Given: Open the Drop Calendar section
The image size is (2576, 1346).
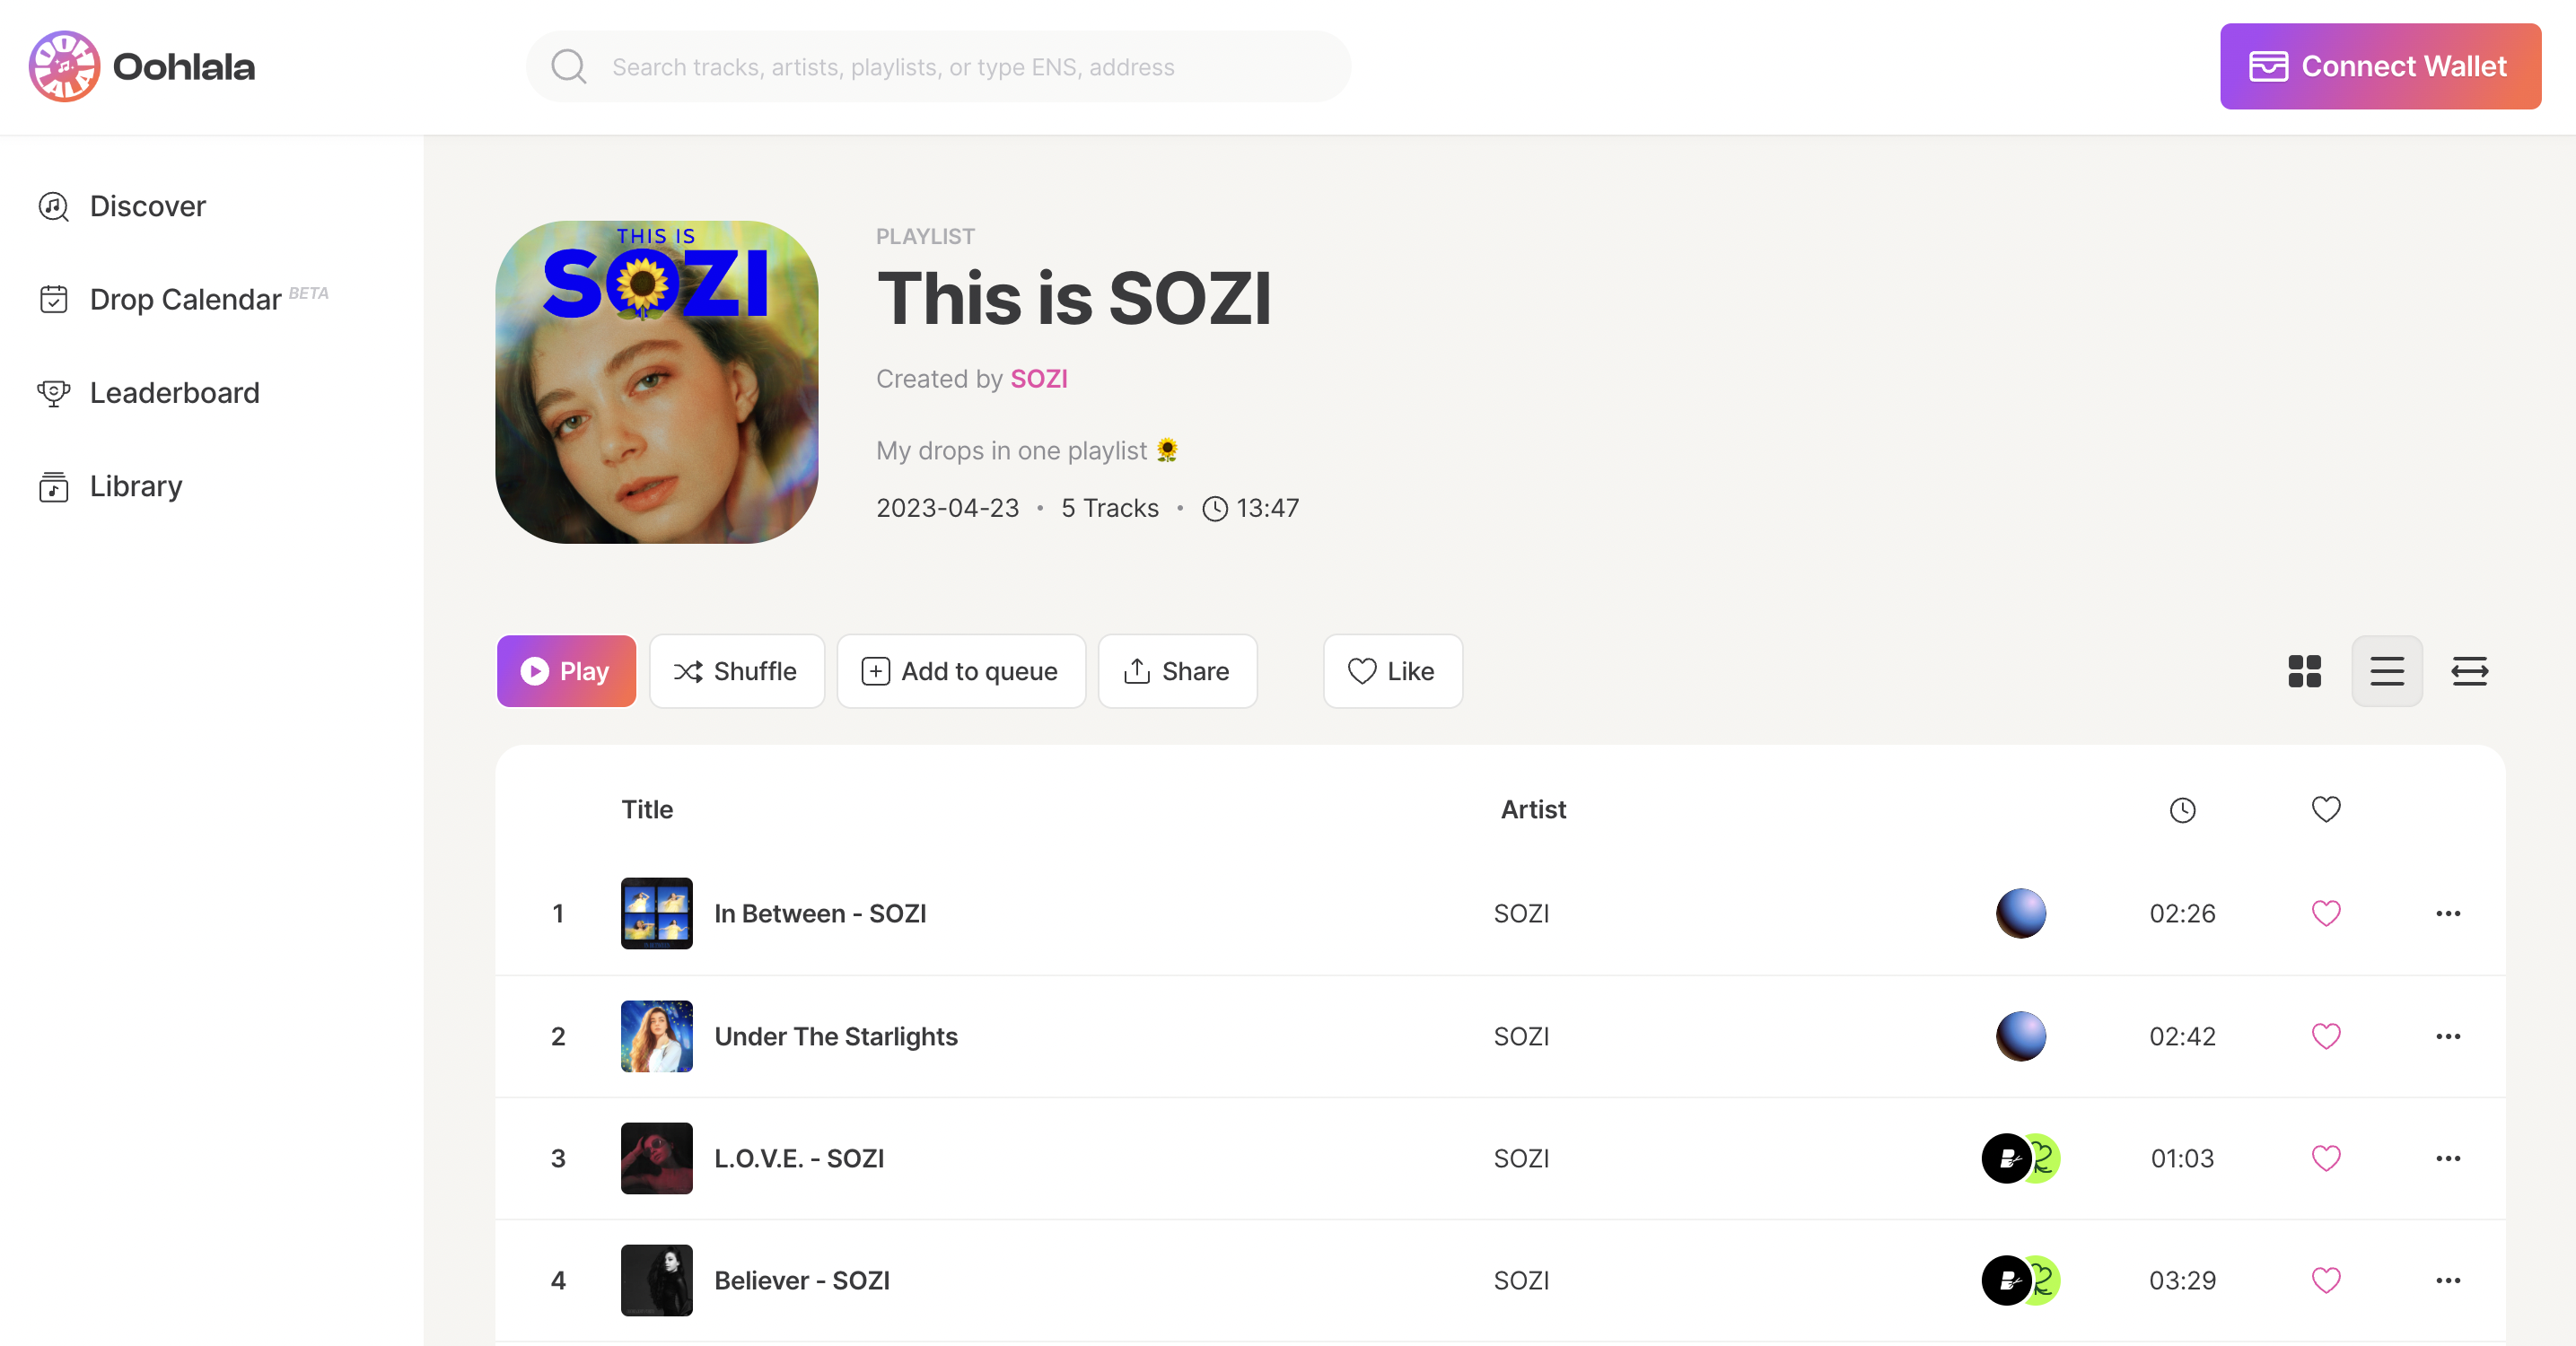Looking at the screenshot, I should [185, 298].
